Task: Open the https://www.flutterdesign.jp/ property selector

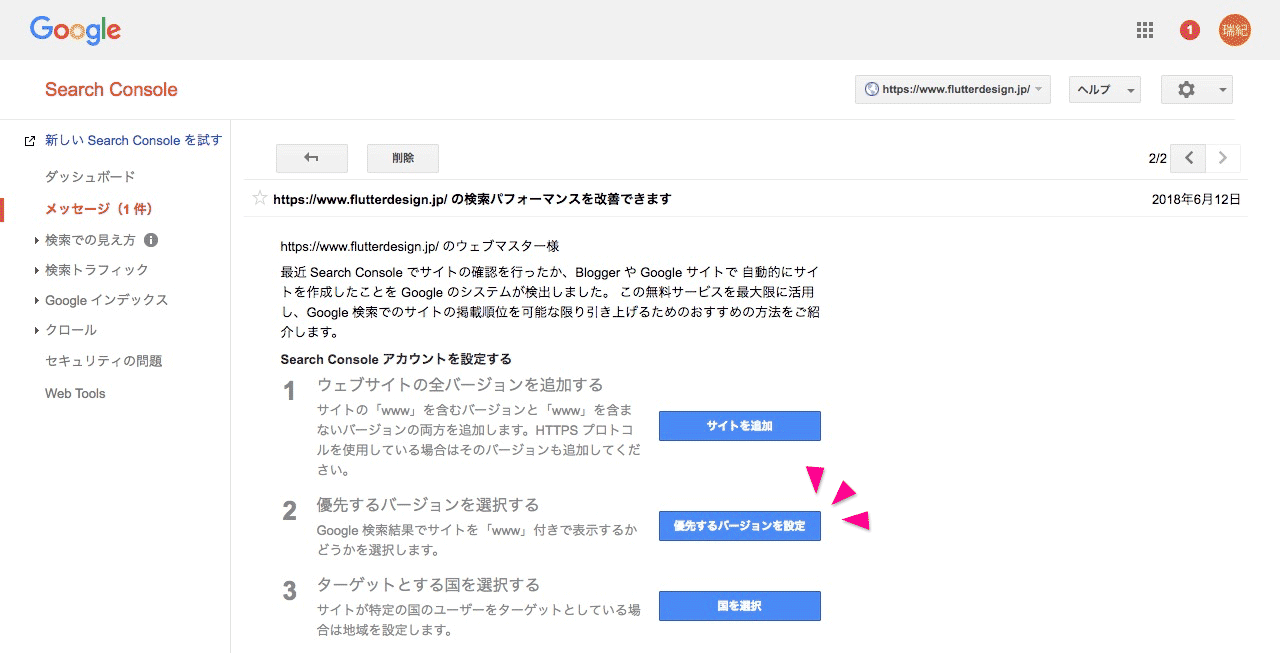Action: (953, 89)
